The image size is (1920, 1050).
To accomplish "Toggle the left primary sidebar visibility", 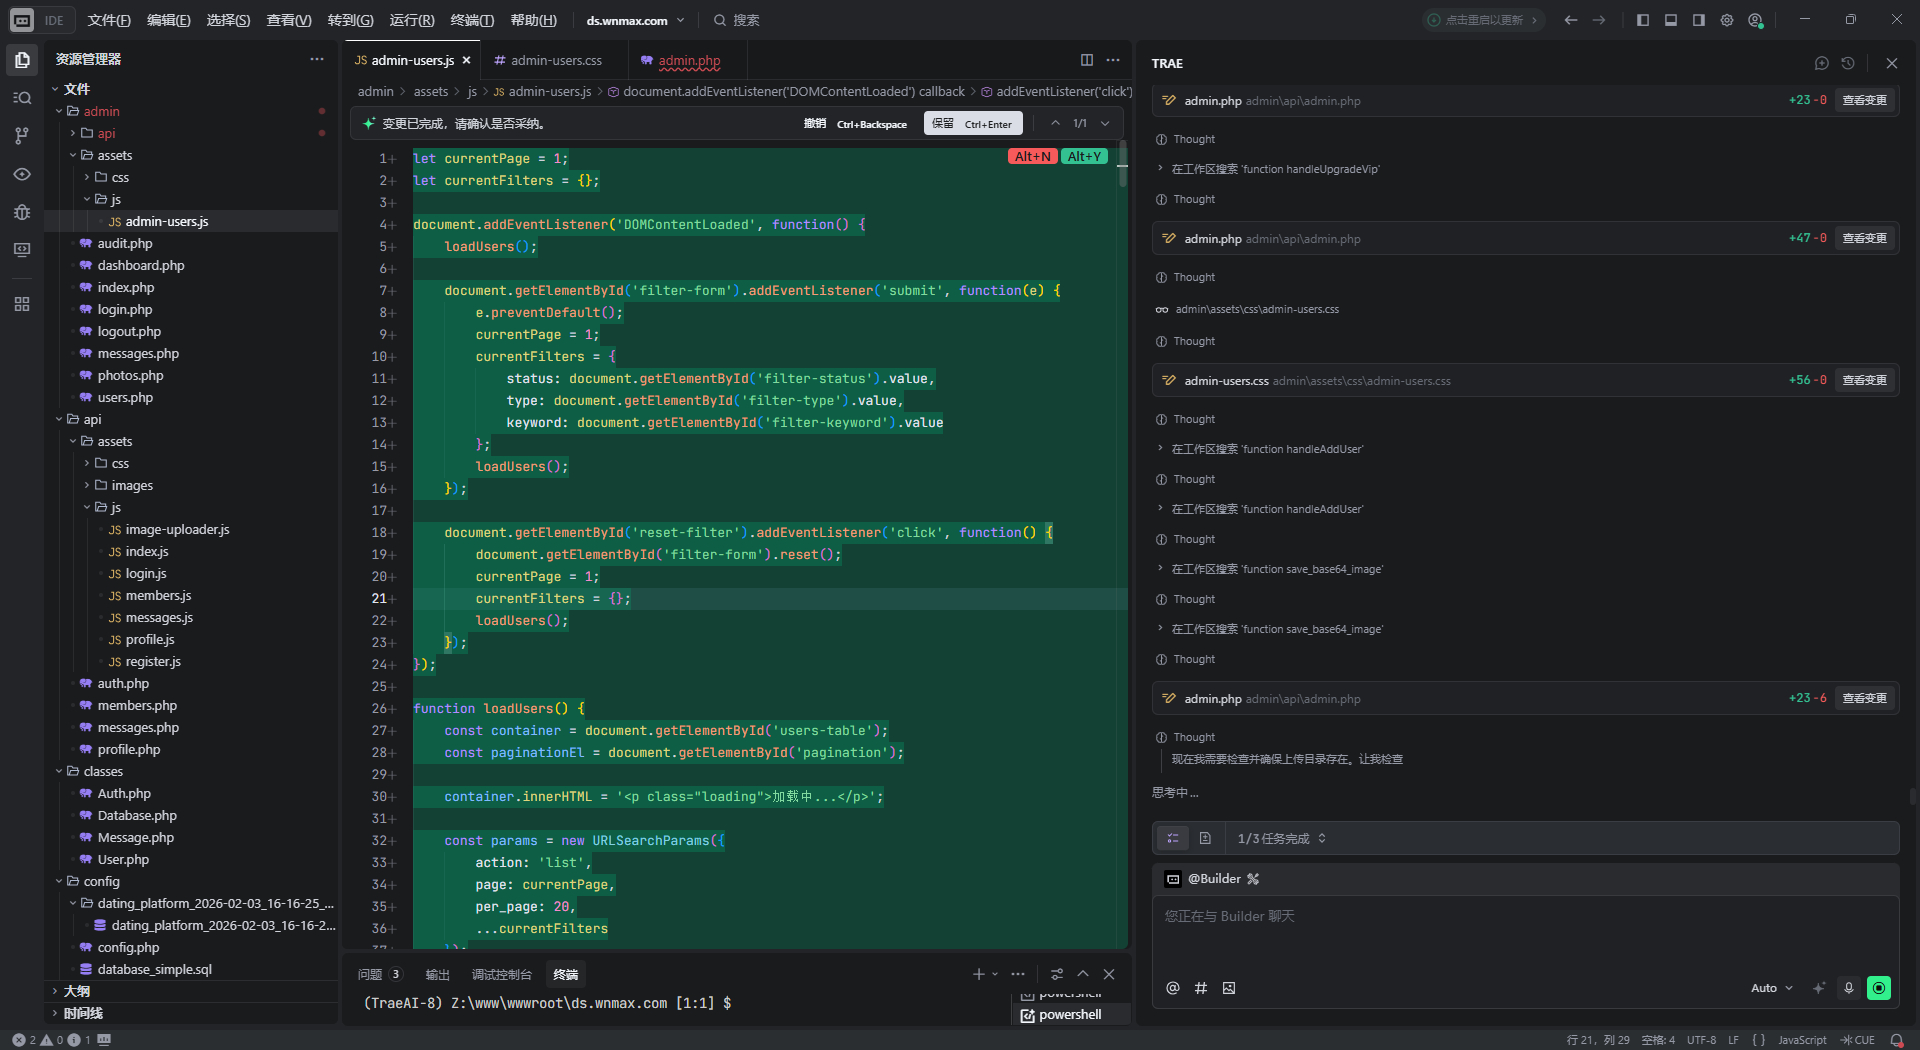I will (x=1642, y=20).
